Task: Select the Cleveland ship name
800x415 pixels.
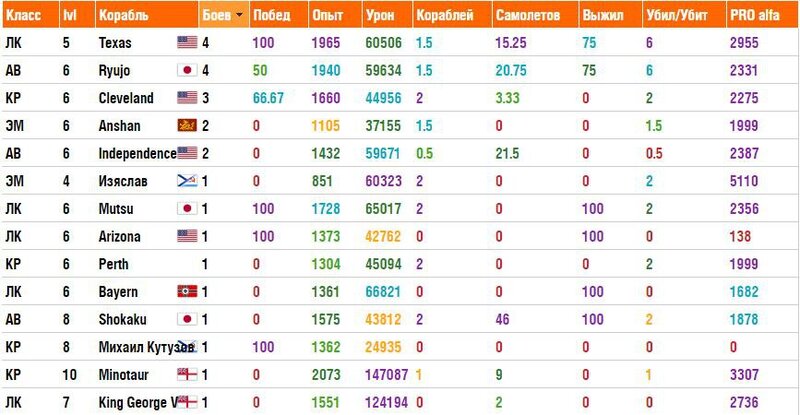Action: (x=126, y=97)
